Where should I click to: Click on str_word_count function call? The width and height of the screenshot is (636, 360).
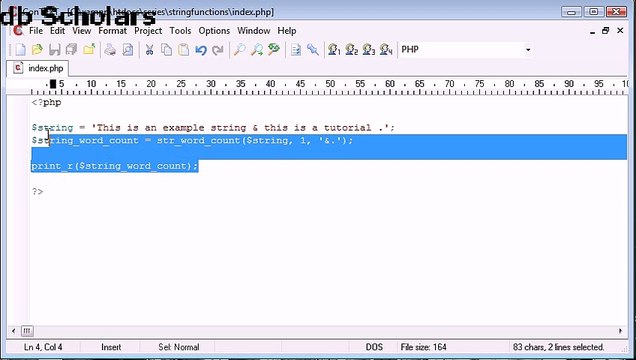(x=198, y=141)
